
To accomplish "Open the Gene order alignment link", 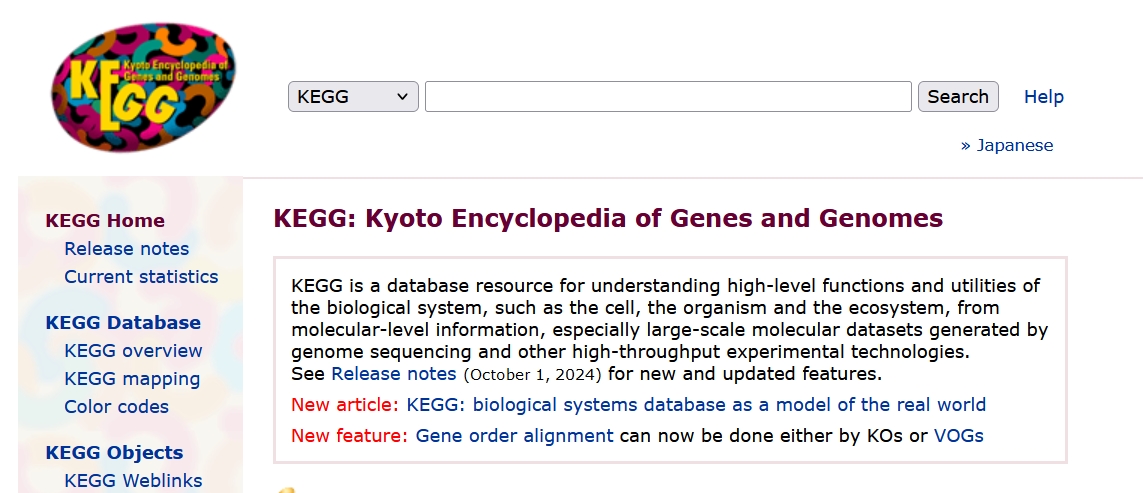I will [x=514, y=436].
